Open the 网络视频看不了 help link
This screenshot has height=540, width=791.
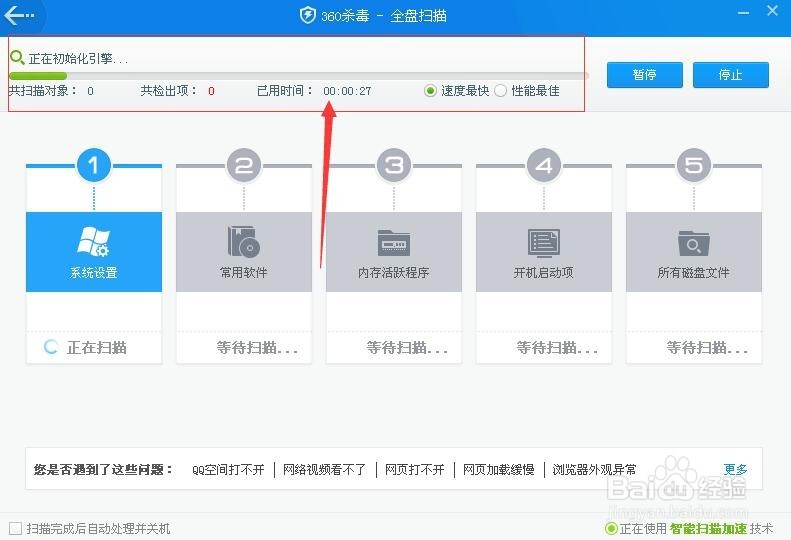(x=324, y=470)
